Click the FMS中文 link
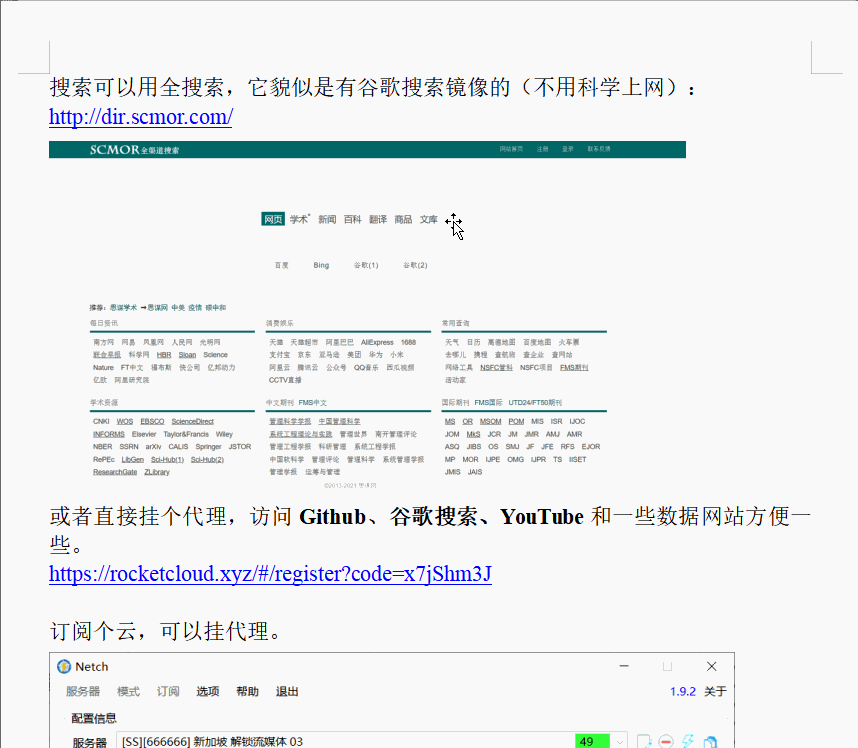This screenshot has height=748, width=858. (x=312, y=403)
